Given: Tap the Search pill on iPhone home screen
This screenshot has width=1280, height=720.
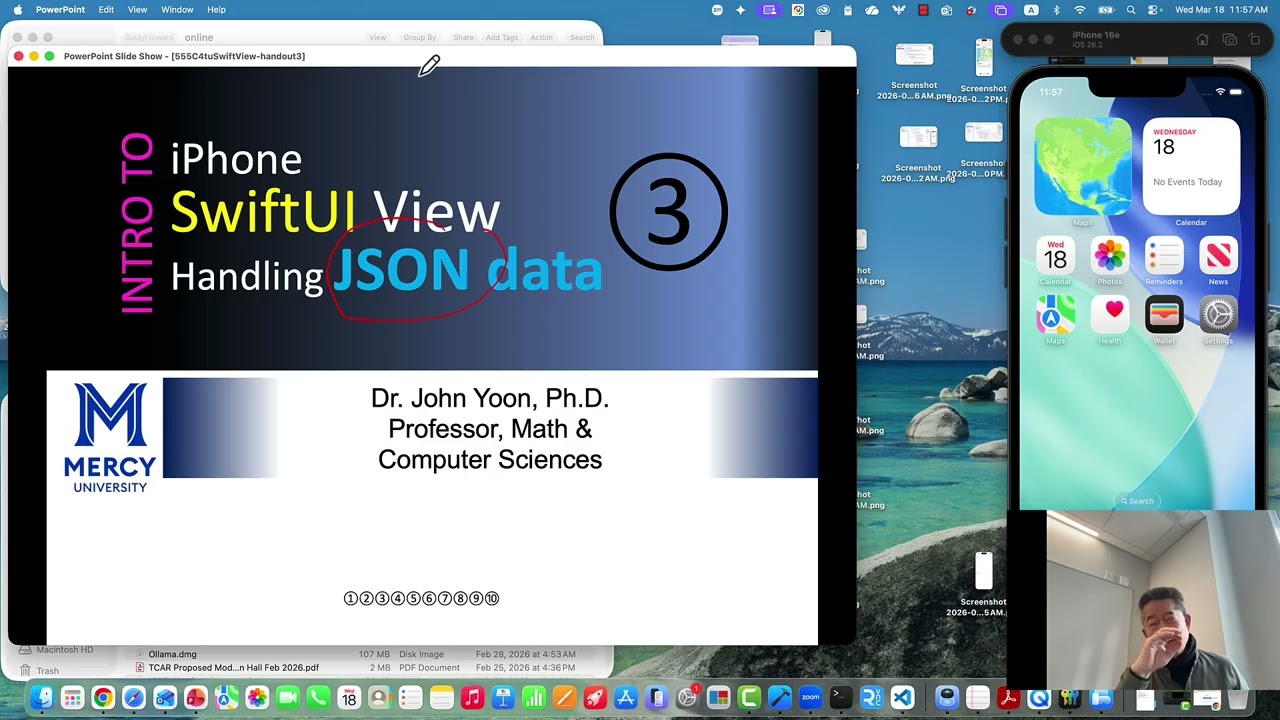Looking at the screenshot, I should click(x=1137, y=501).
